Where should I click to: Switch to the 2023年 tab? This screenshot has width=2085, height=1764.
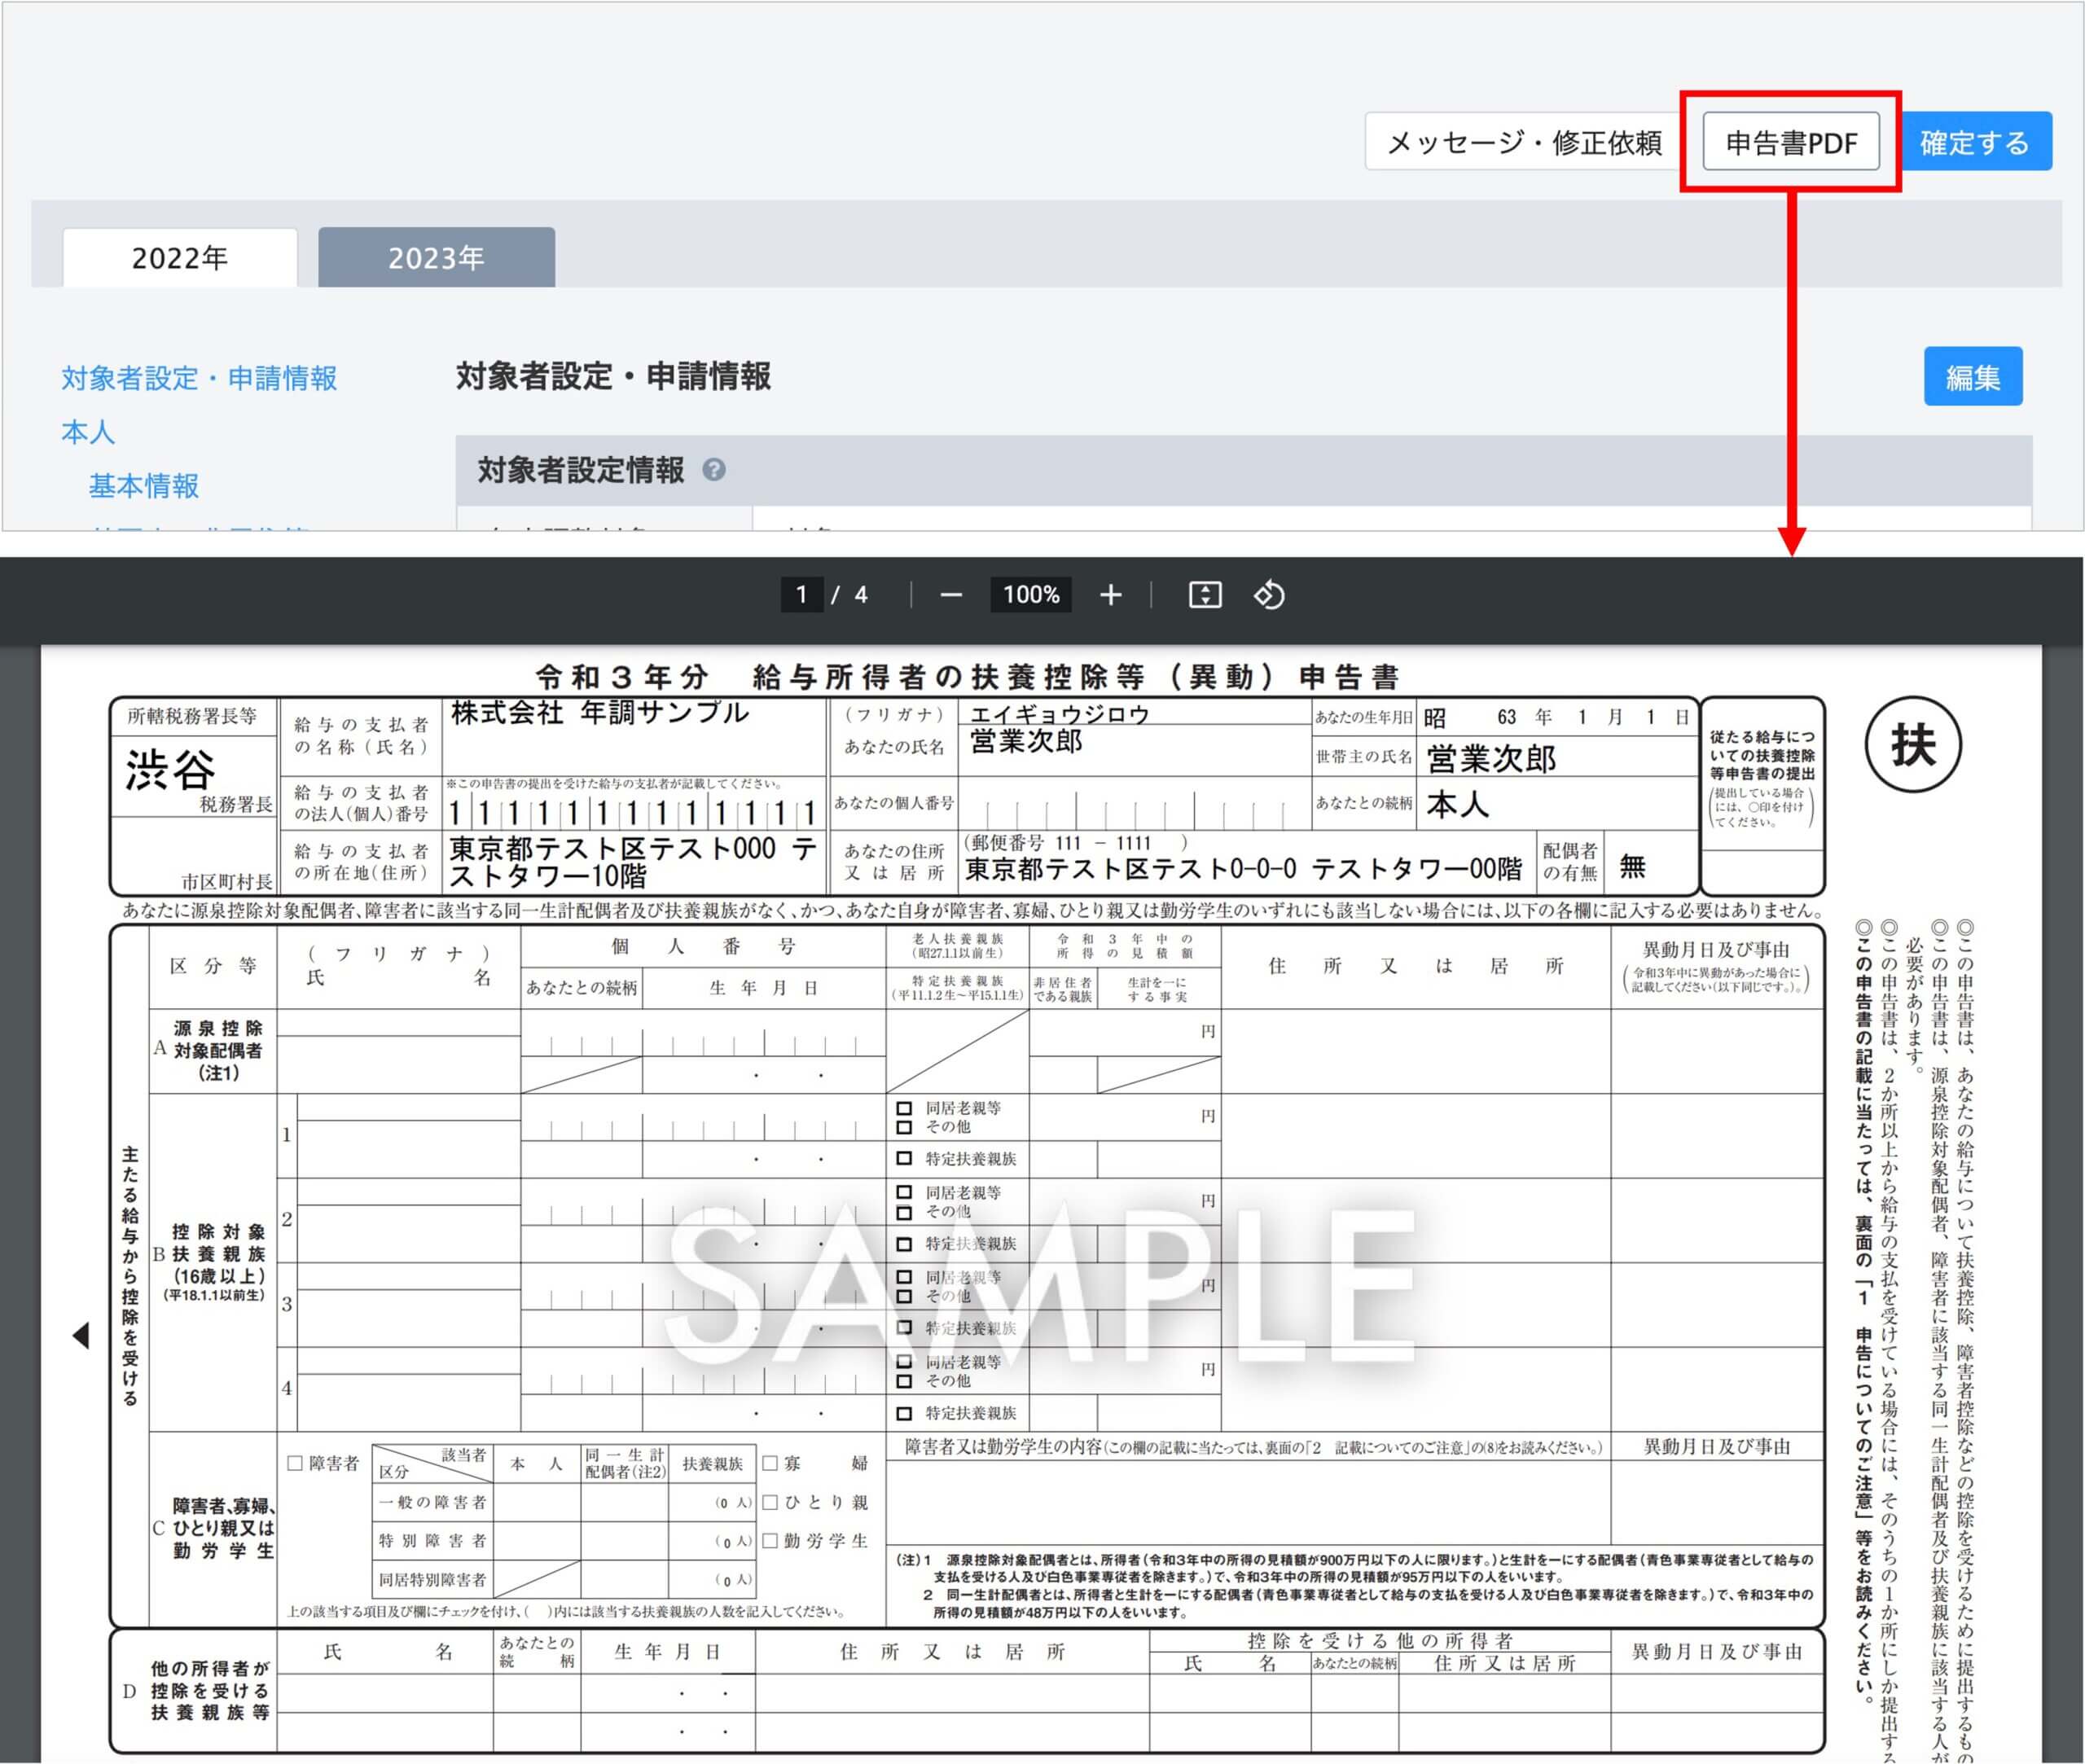436,258
